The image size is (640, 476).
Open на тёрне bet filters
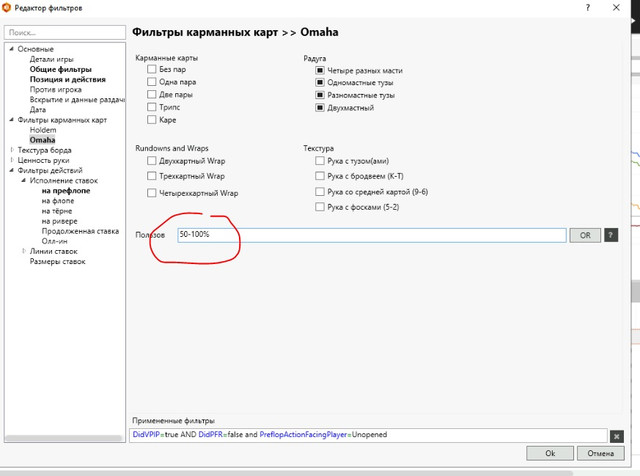pos(57,211)
